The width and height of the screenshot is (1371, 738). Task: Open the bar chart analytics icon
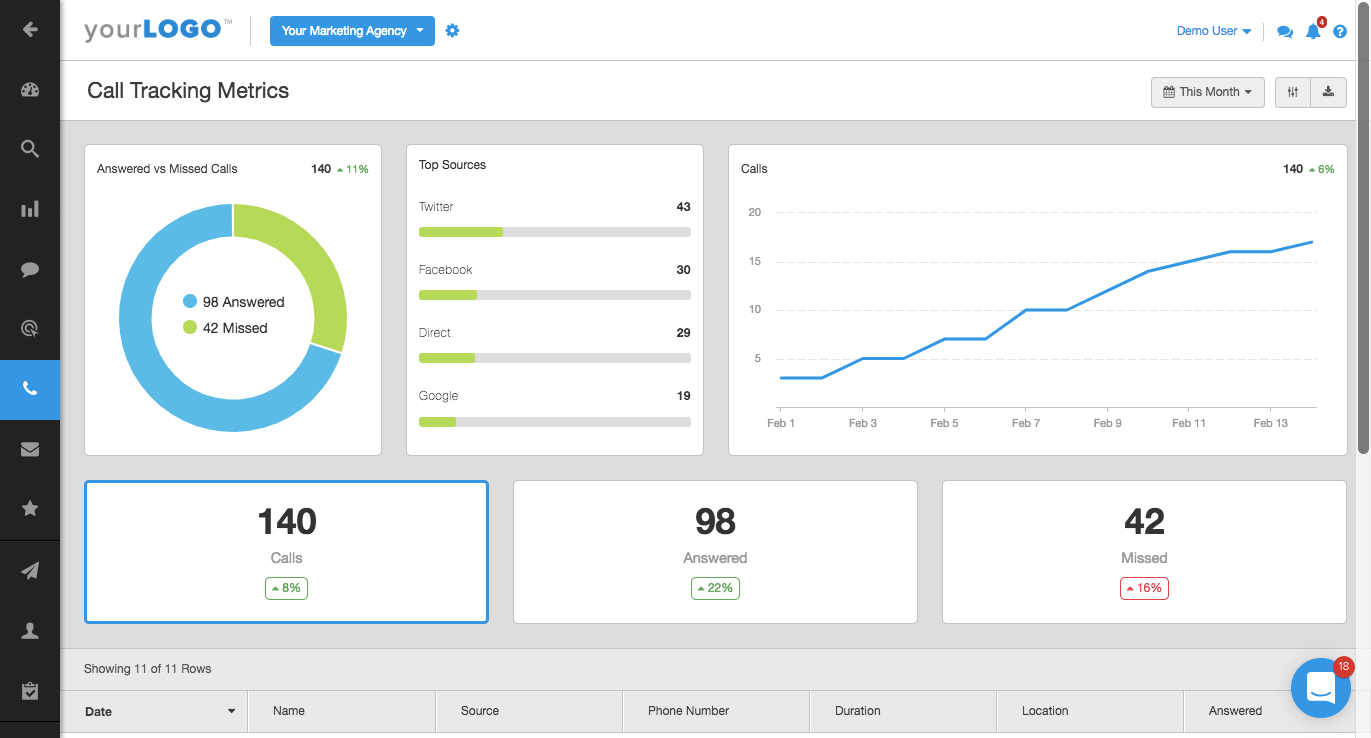30,209
